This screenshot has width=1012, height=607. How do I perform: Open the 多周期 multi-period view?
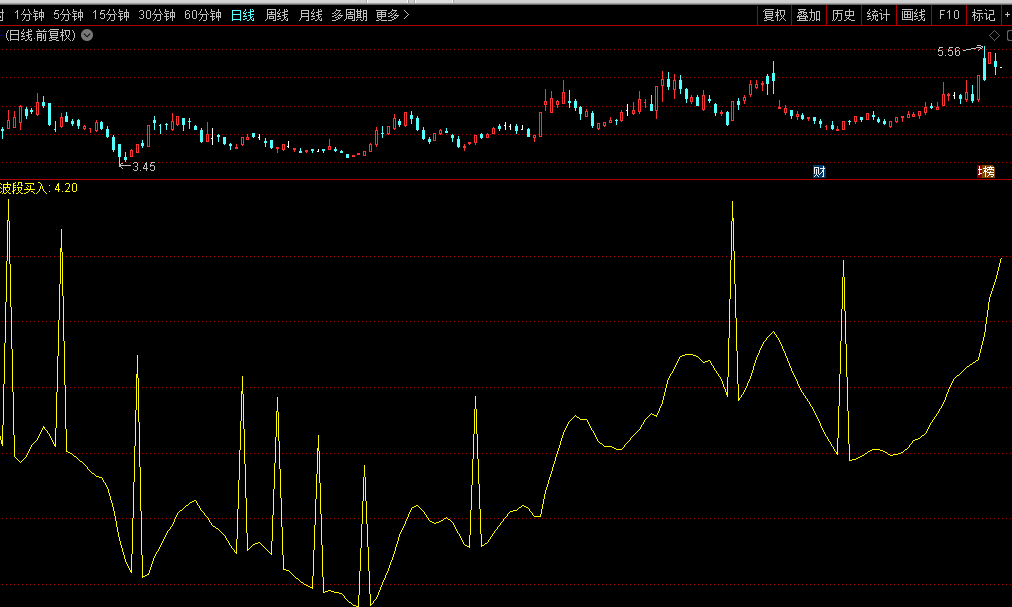click(x=349, y=15)
